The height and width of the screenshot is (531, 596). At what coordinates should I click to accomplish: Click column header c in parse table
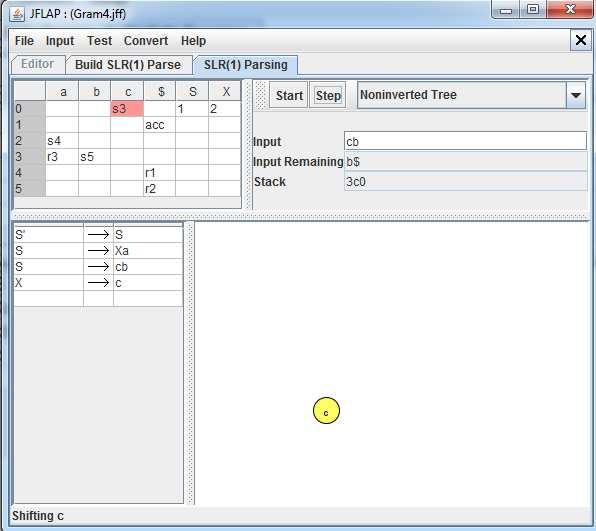(x=127, y=92)
